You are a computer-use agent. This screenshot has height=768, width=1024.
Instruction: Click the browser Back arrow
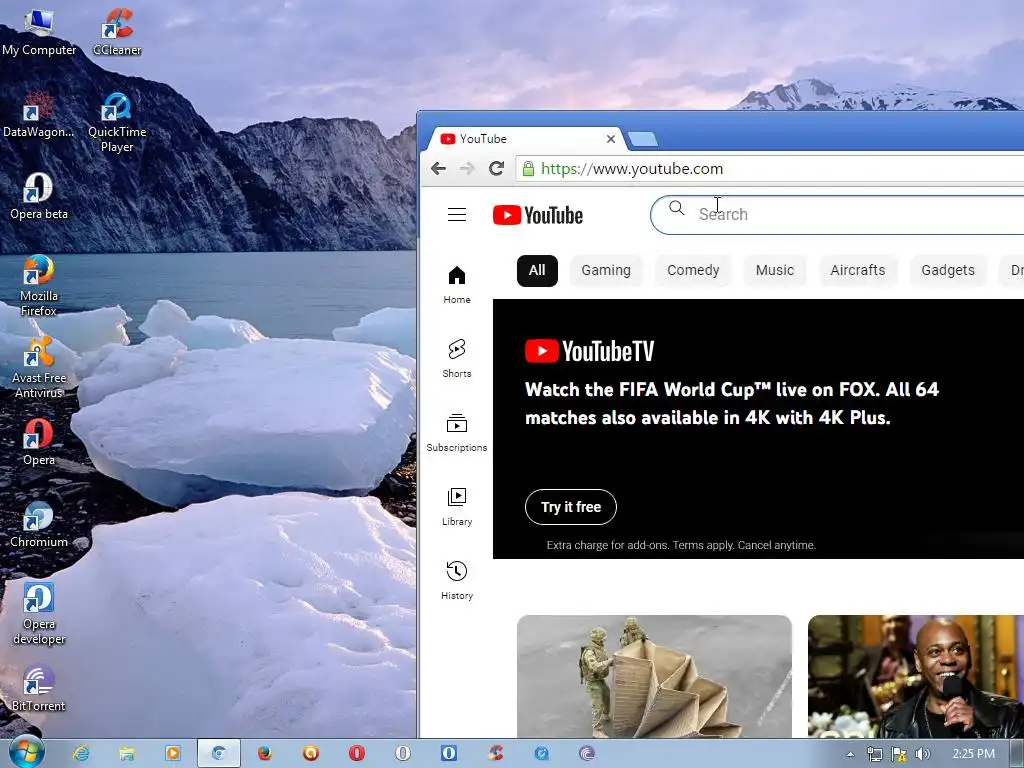438,168
